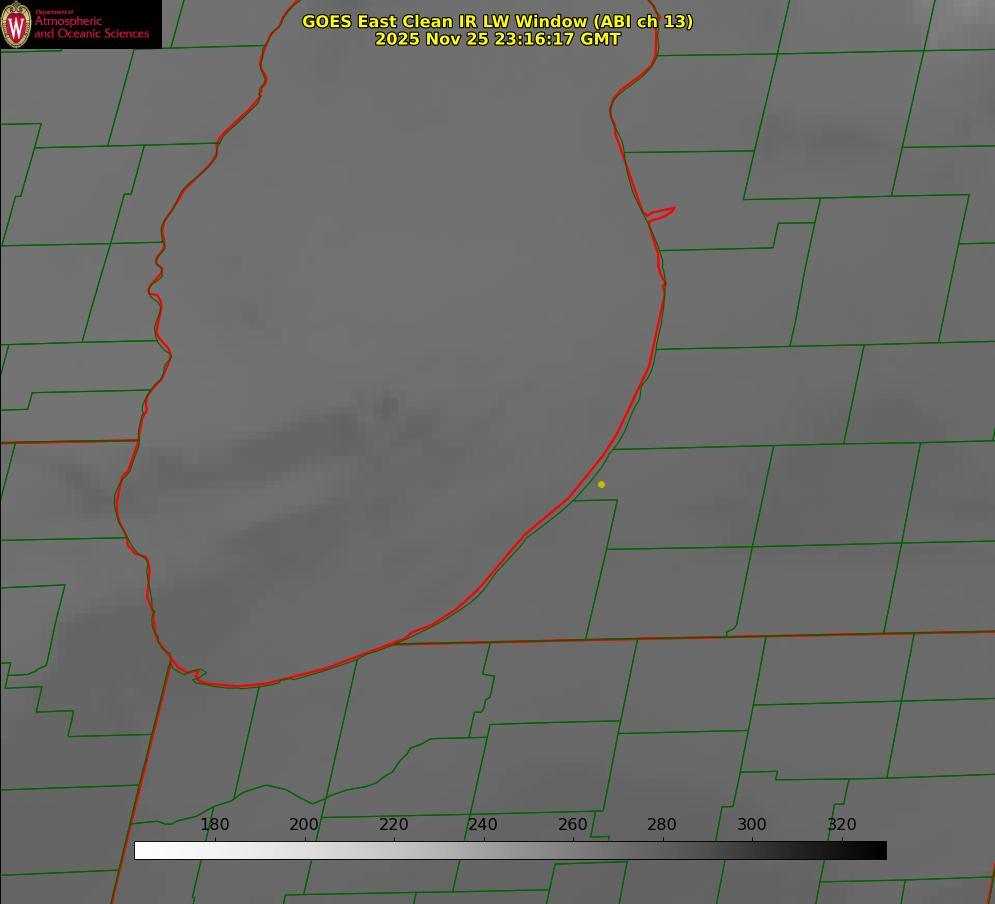Click the 220 colorbar label

(x=393, y=824)
